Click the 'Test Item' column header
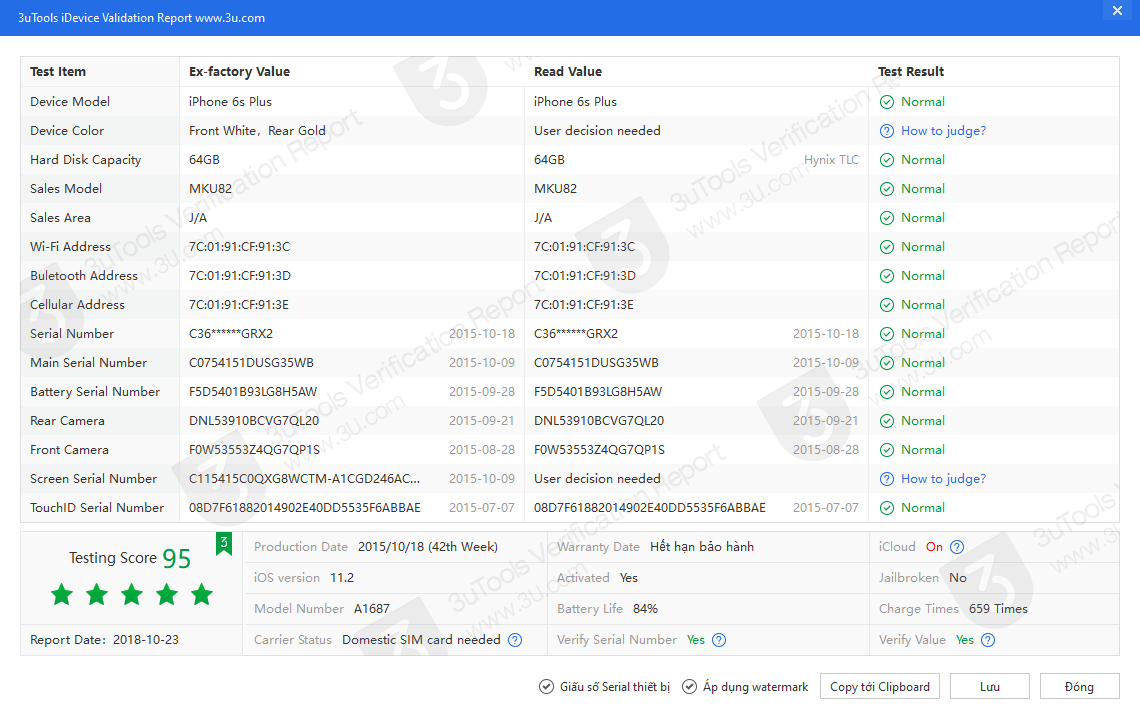The width and height of the screenshot is (1140, 720). (x=58, y=72)
